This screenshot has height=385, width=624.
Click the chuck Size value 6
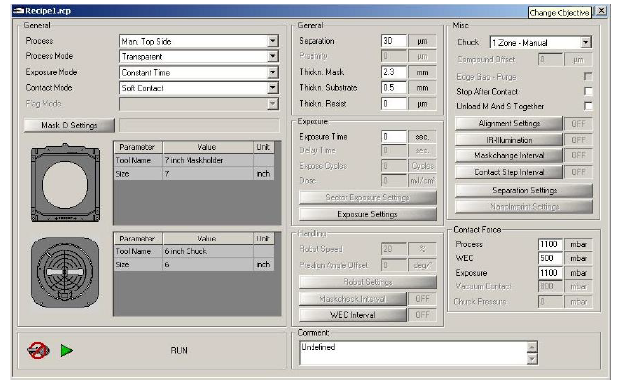point(208,264)
